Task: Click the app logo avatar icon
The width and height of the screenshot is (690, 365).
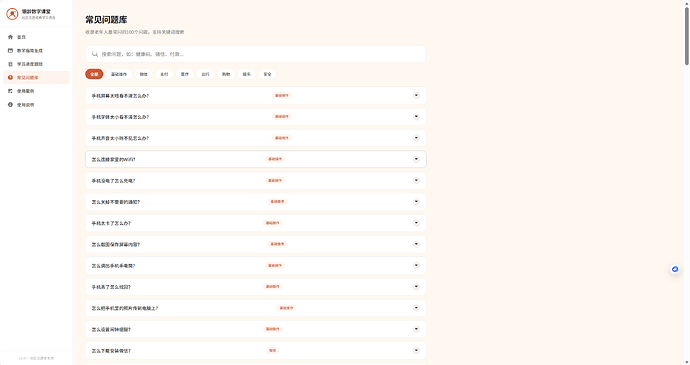Action: (12, 14)
